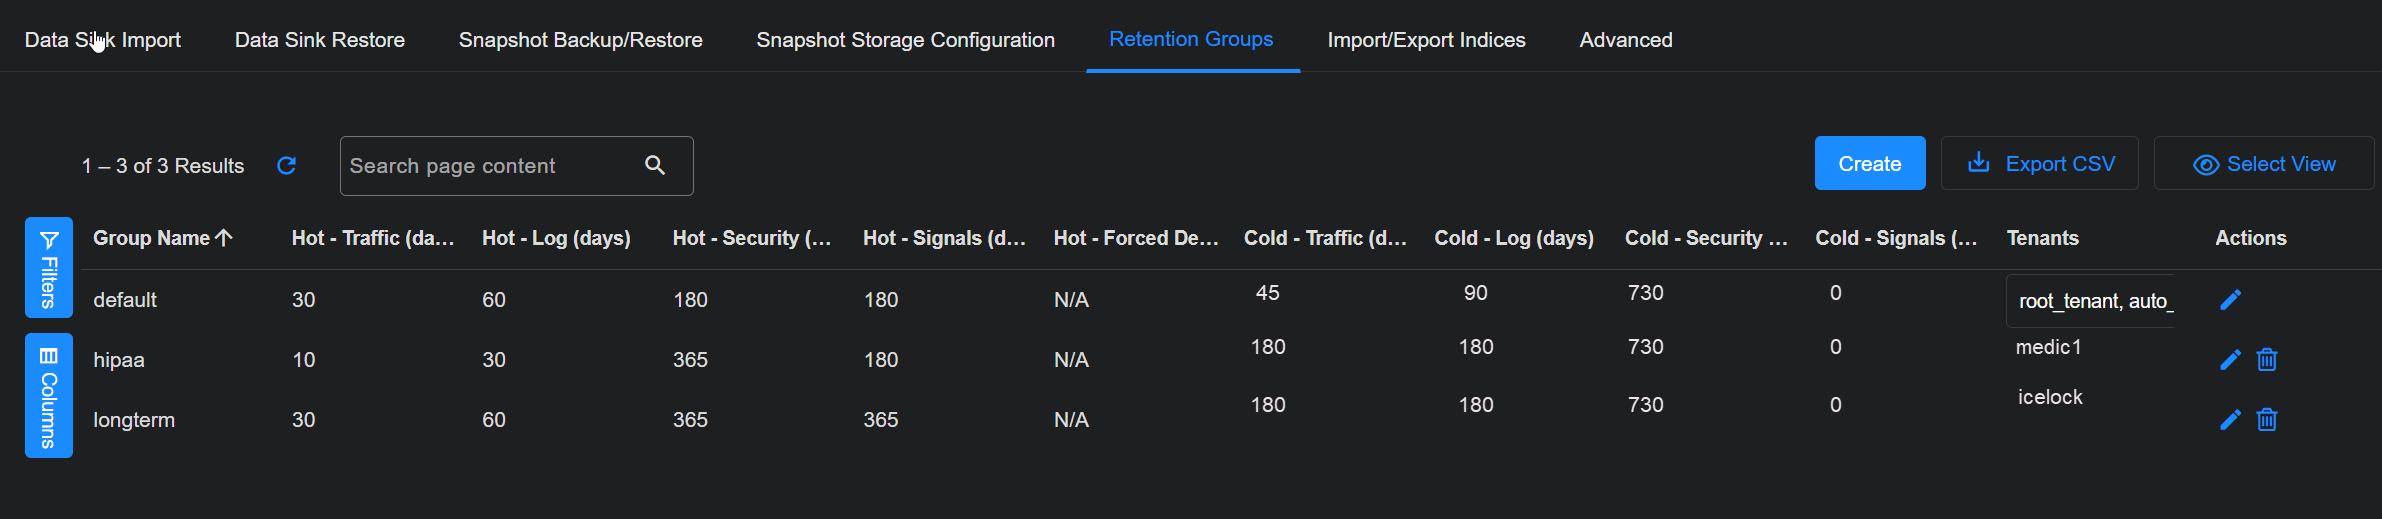Viewport: 2382px width, 519px height.
Task: Sort by Hot - Log (days) column
Action: coord(556,238)
